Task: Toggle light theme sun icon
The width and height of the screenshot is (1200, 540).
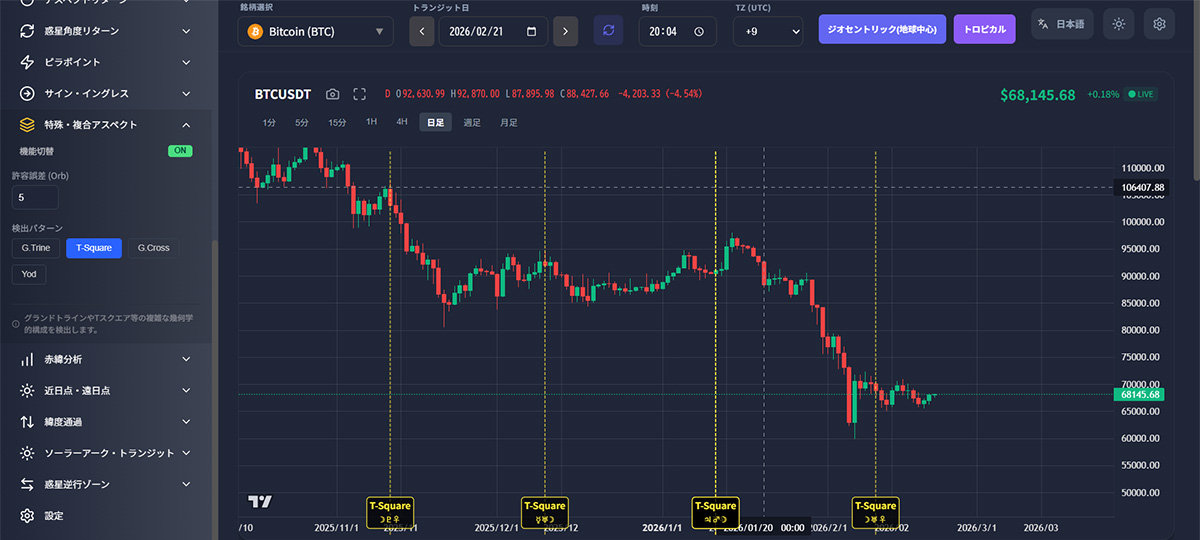Action: pyautogui.click(x=1118, y=24)
